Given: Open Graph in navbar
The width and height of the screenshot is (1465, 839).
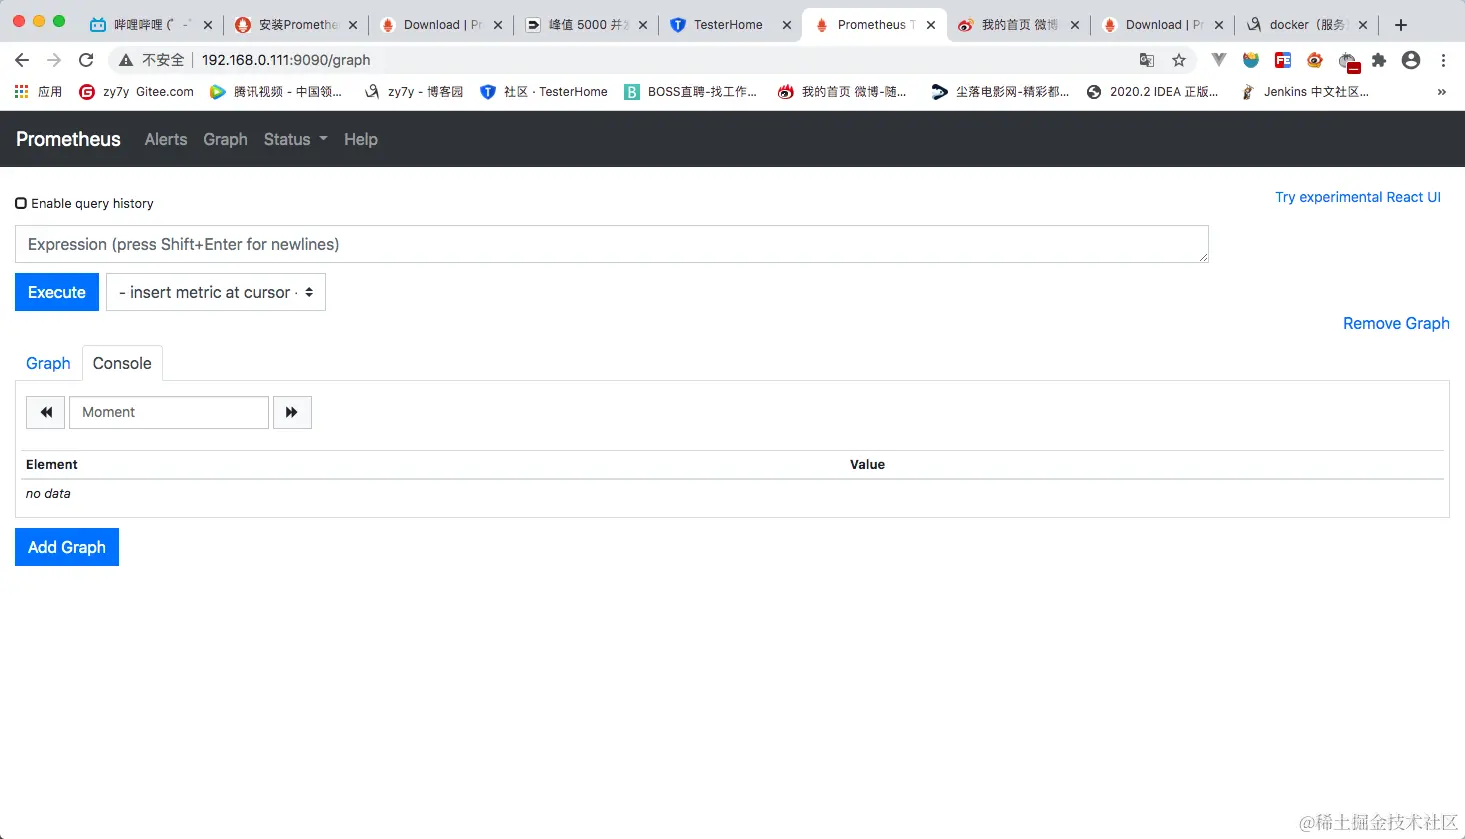Looking at the screenshot, I should pos(225,139).
